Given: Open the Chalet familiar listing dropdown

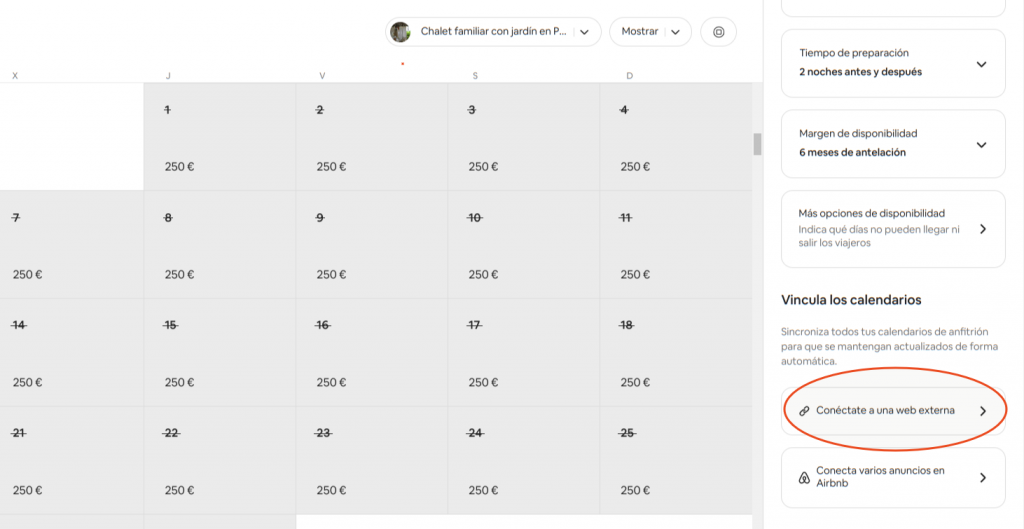Looking at the screenshot, I should [494, 32].
